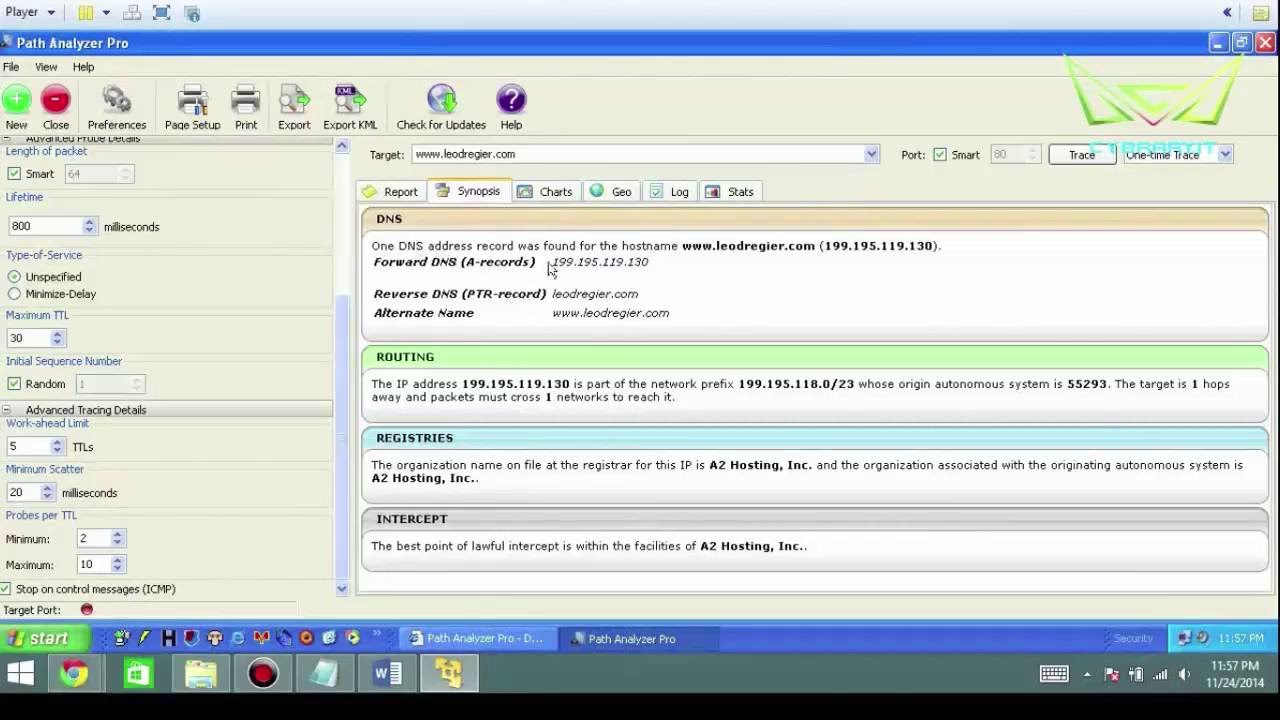1280x720 pixels.
Task: Select Minimize-Delay radio button
Action: [x=14, y=294]
